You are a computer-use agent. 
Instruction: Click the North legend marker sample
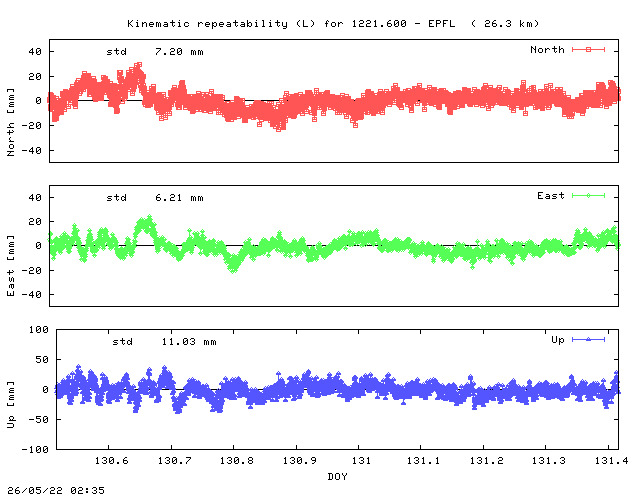point(588,49)
